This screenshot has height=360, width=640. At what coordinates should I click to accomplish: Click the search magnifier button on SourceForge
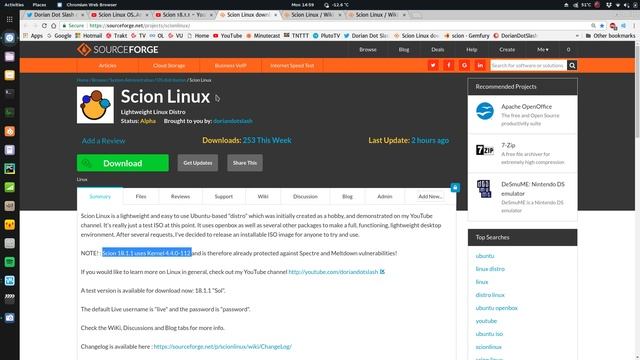click(x=572, y=65)
